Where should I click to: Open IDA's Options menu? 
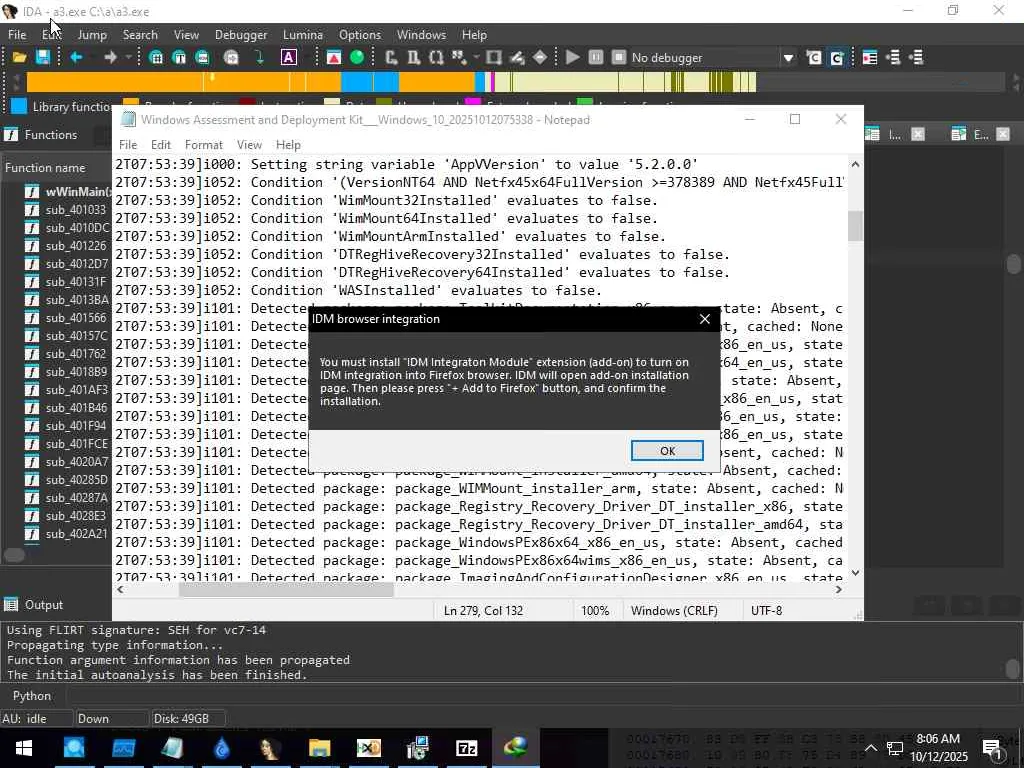(x=360, y=35)
